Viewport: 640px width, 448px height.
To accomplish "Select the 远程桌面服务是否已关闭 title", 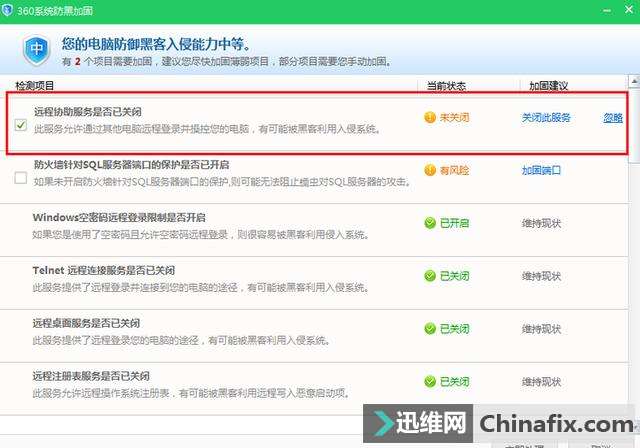I will [x=86, y=324].
